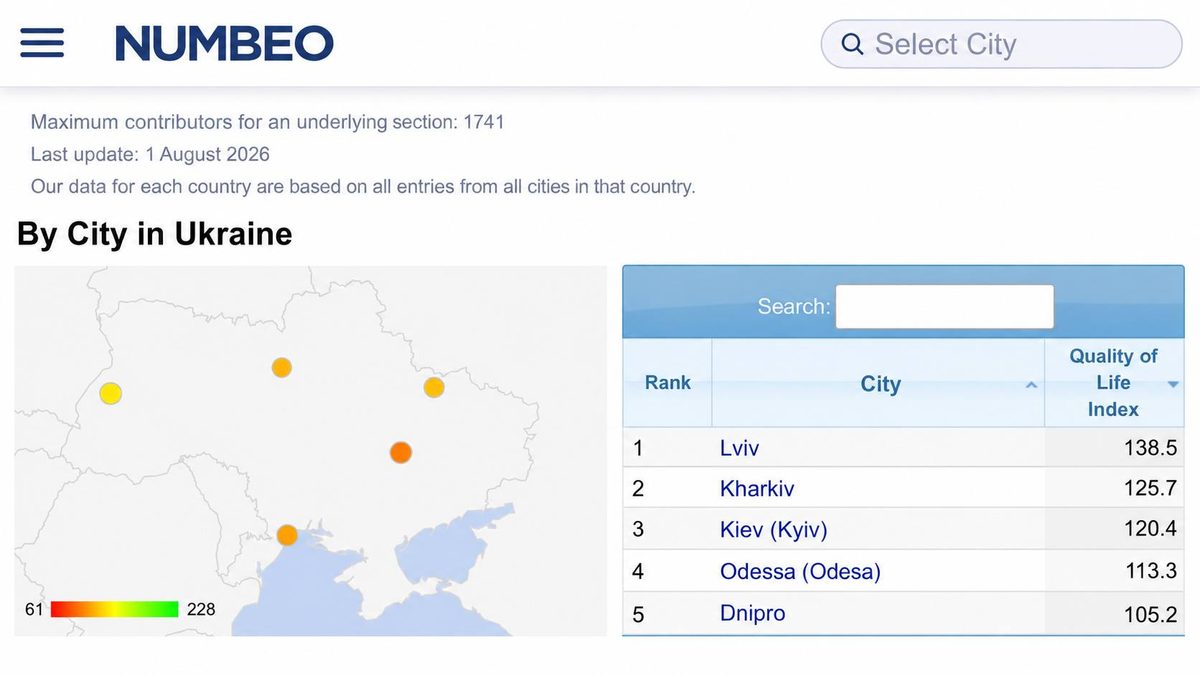
Task: Click the magnifier icon in Select City
Action: click(x=852, y=44)
